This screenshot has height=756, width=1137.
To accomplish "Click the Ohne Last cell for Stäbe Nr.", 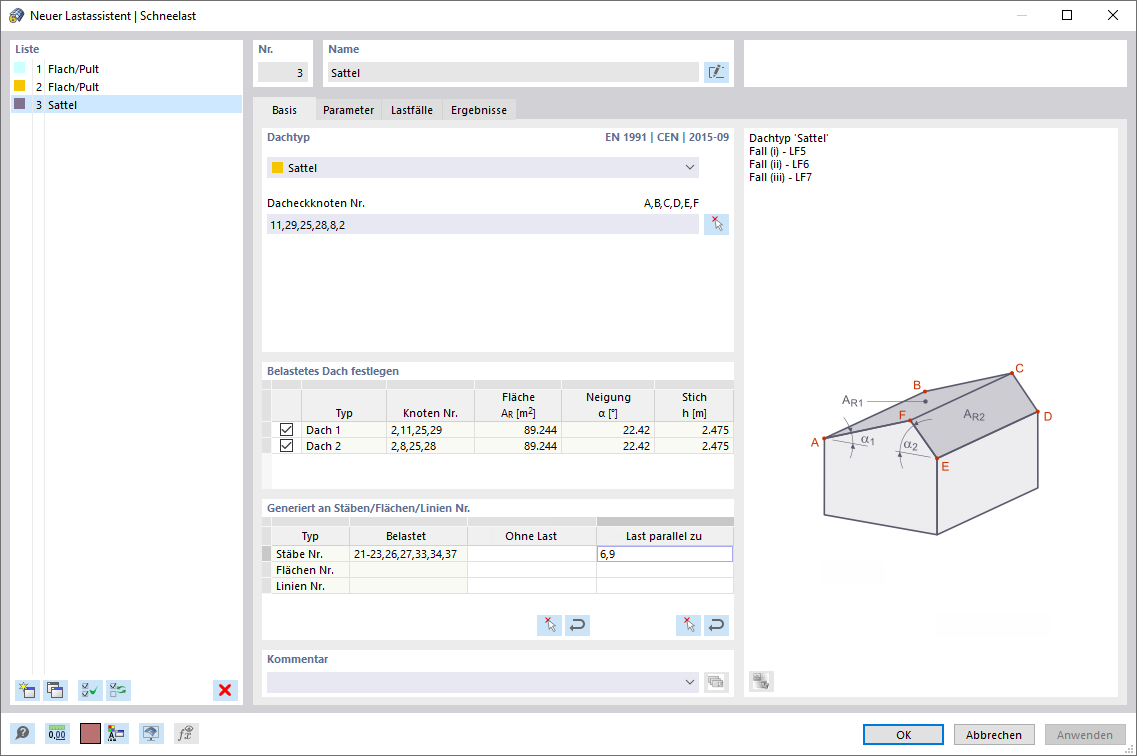I will pos(532,554).
